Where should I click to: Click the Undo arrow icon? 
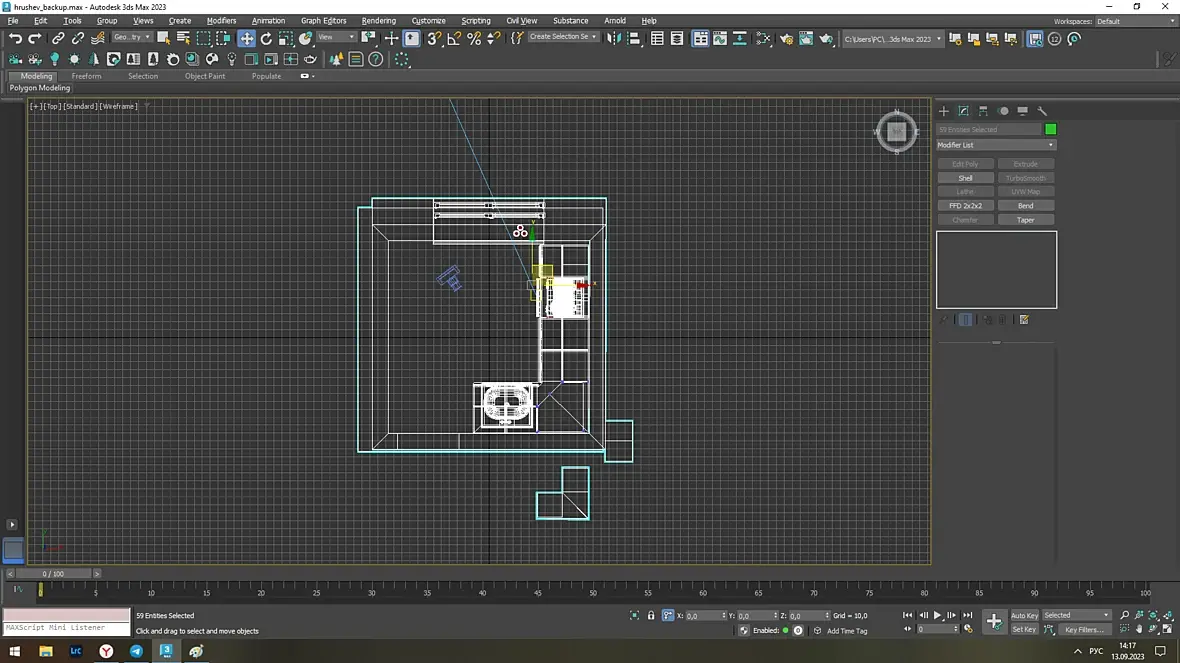[x=15, y=38]
